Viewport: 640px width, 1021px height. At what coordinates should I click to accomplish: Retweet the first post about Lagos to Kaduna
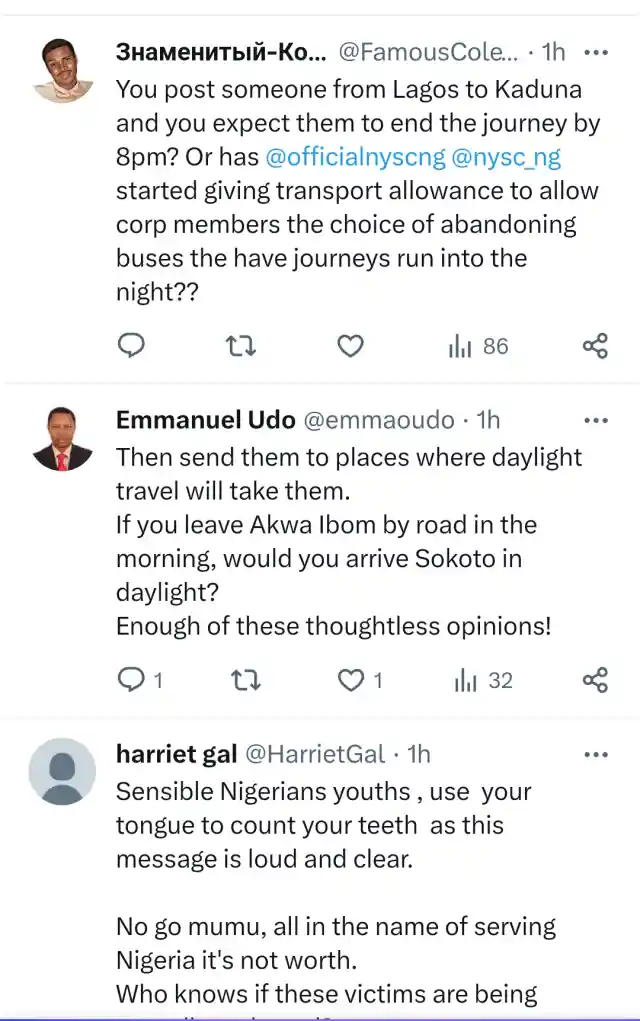[x=240, y=345]
